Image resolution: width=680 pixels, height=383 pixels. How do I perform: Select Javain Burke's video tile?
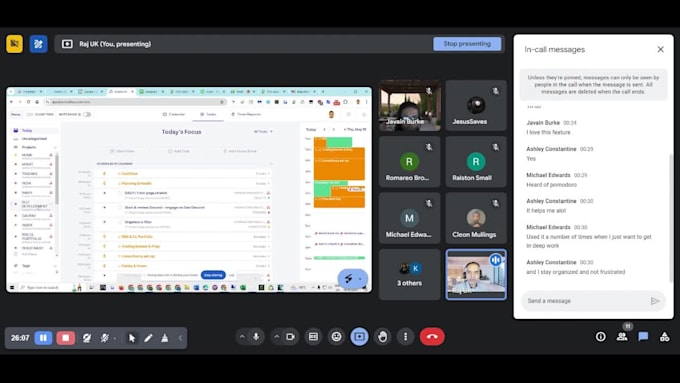click(409, 105)
